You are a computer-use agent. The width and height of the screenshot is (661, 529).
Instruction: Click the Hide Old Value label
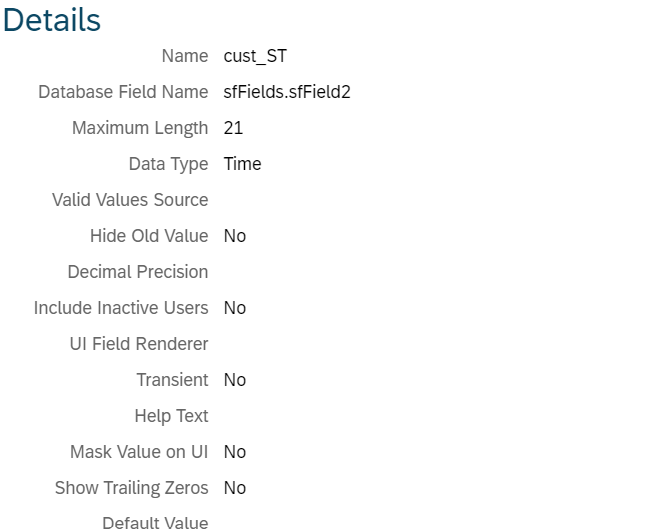click(149, 236)
